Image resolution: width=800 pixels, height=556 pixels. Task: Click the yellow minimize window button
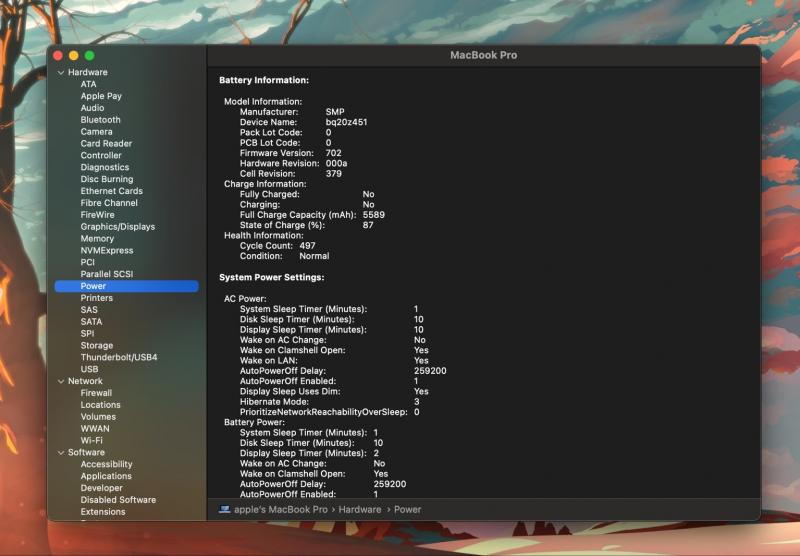pos(73,56)
